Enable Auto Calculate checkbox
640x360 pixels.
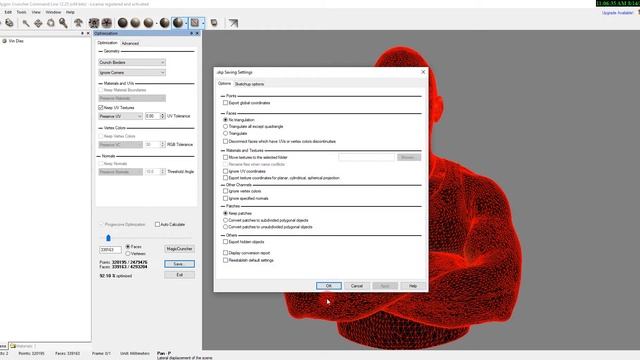(x=157, y=224)
